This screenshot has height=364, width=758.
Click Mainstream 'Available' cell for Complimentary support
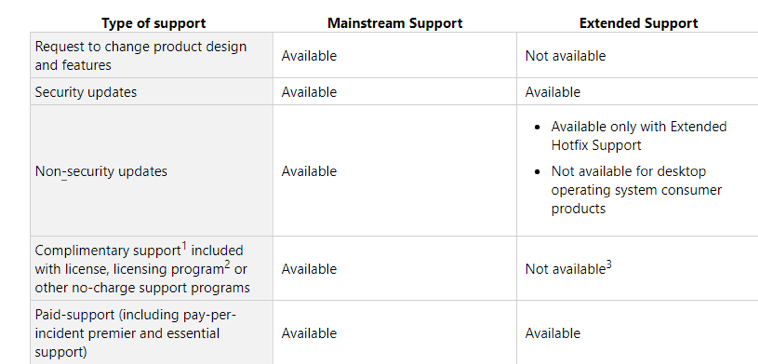point(309,269)
